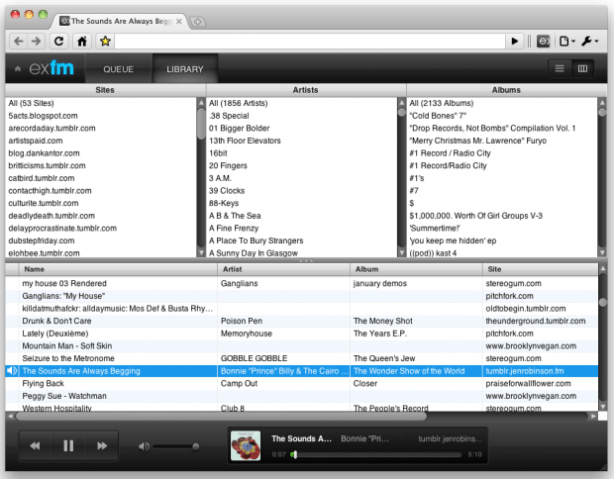
Task: Skip to the next track
Action: (x=101, y=445)
